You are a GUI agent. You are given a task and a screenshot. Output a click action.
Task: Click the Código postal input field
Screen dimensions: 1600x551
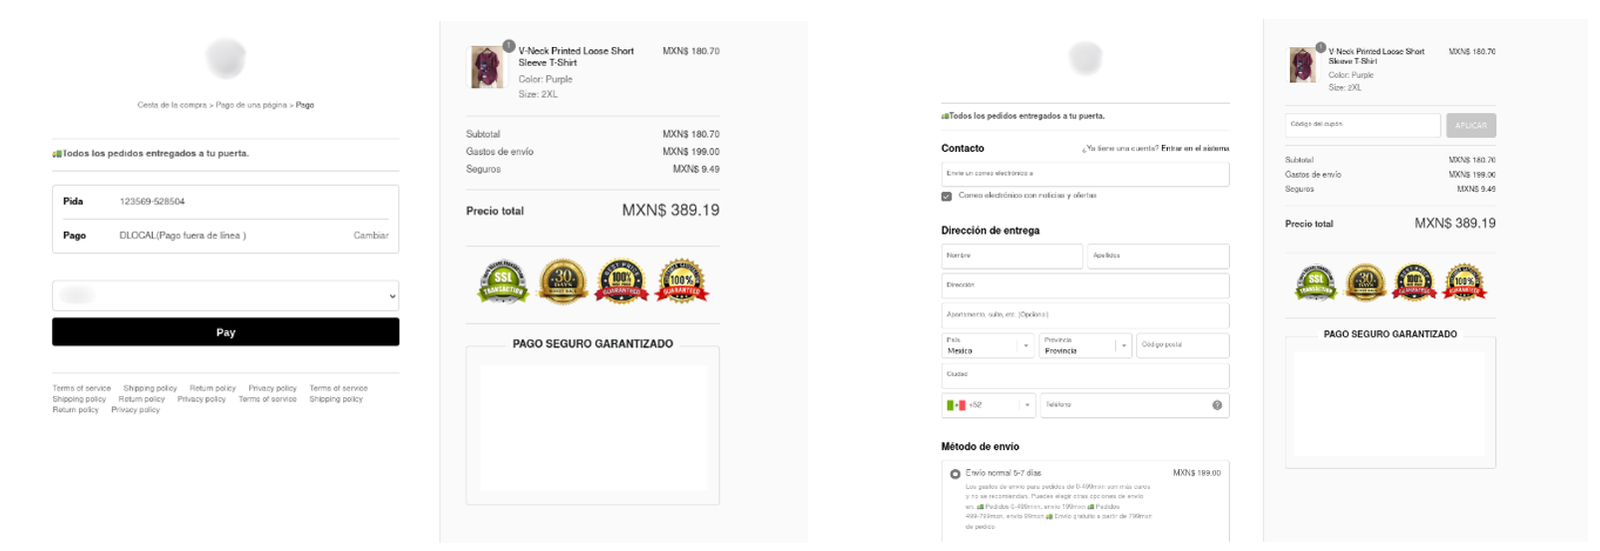[1182, 346]
